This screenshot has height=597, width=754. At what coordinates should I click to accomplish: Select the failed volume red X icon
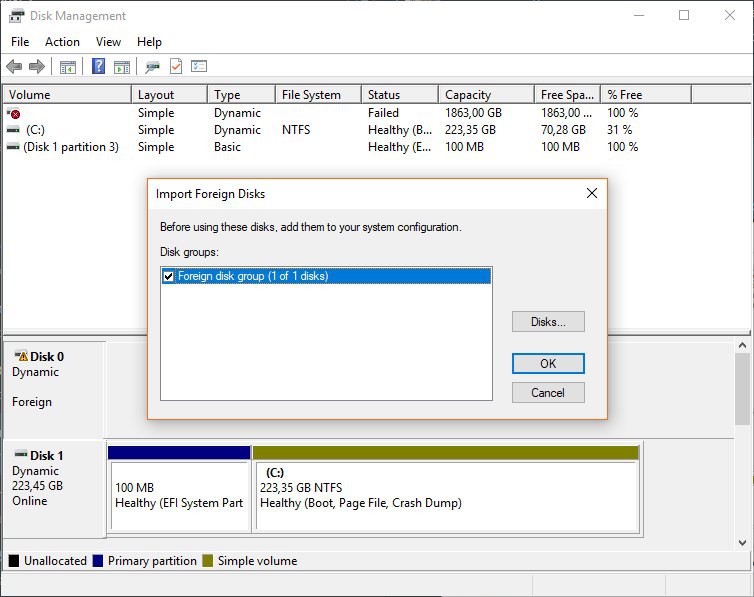click(x=13, y=113)
